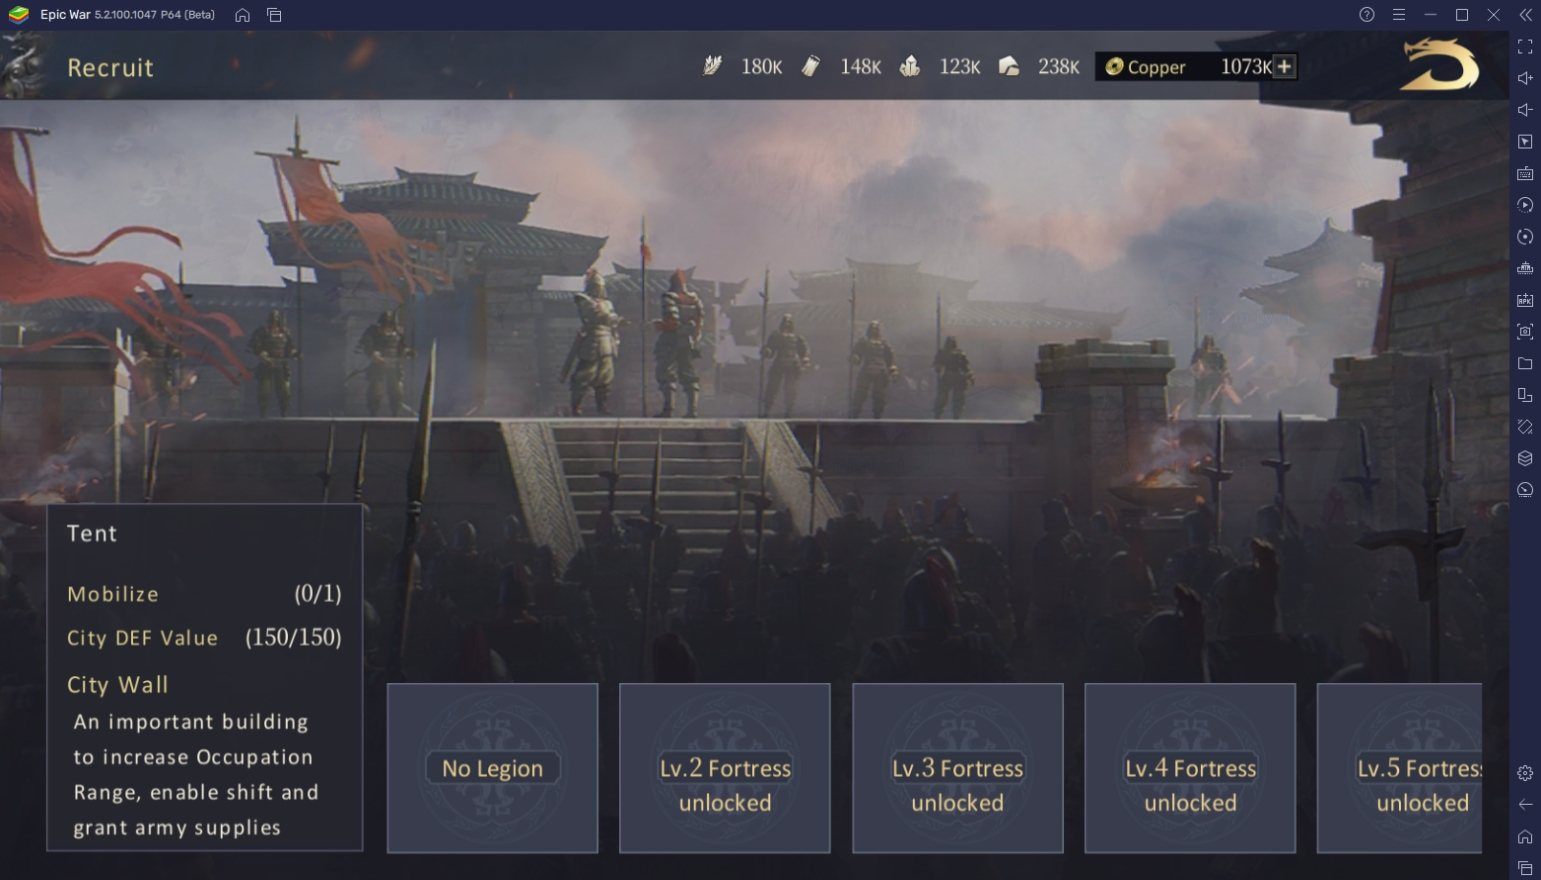This screenshot has width=1541, height=880.
Task: Open keyboard game controls in sidebar
Action: click(x=1525, y=173)
